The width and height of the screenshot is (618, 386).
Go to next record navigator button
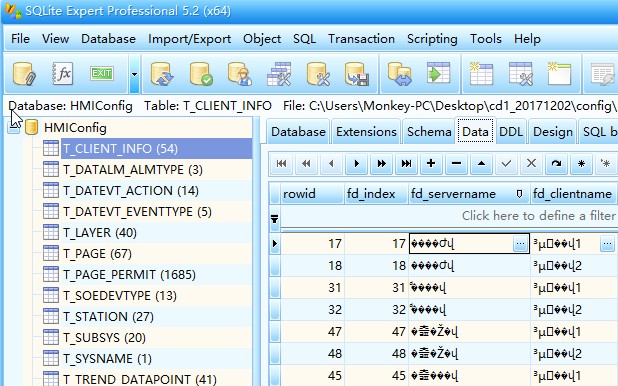click(x=356, y=163)
